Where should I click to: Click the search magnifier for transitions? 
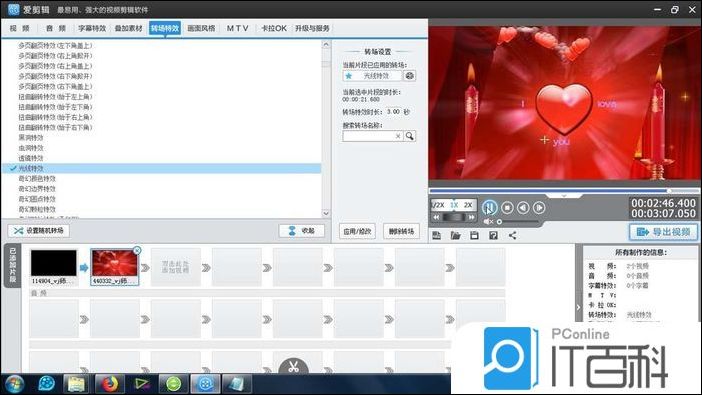click(x=409, y=136)
